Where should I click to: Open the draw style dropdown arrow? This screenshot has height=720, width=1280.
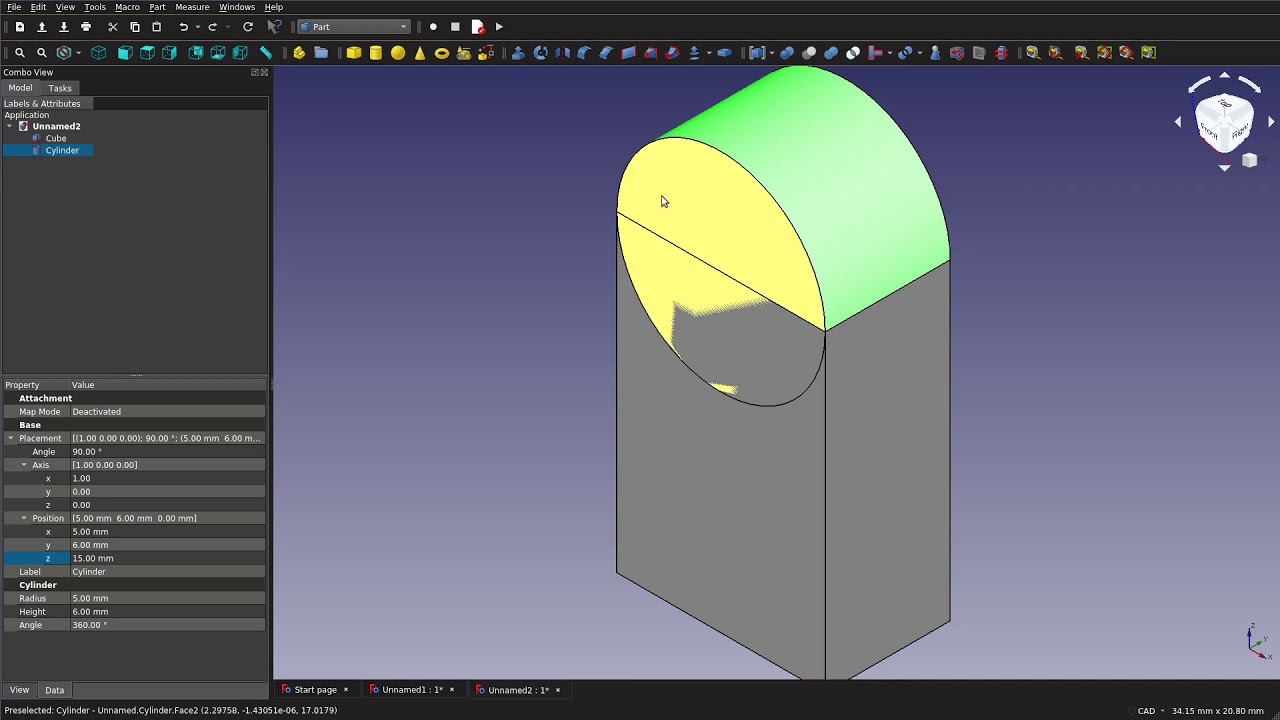(80, 53)
